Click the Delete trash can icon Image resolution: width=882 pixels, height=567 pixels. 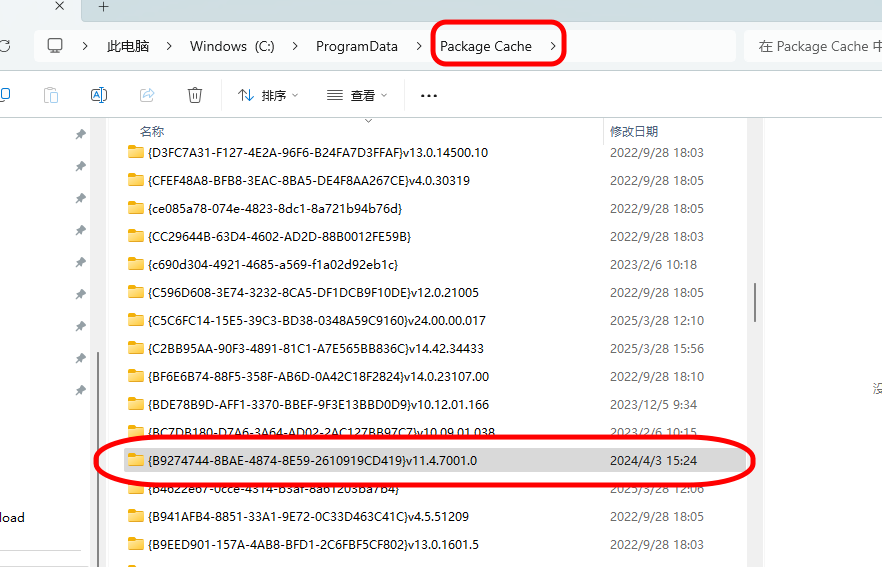195,95
